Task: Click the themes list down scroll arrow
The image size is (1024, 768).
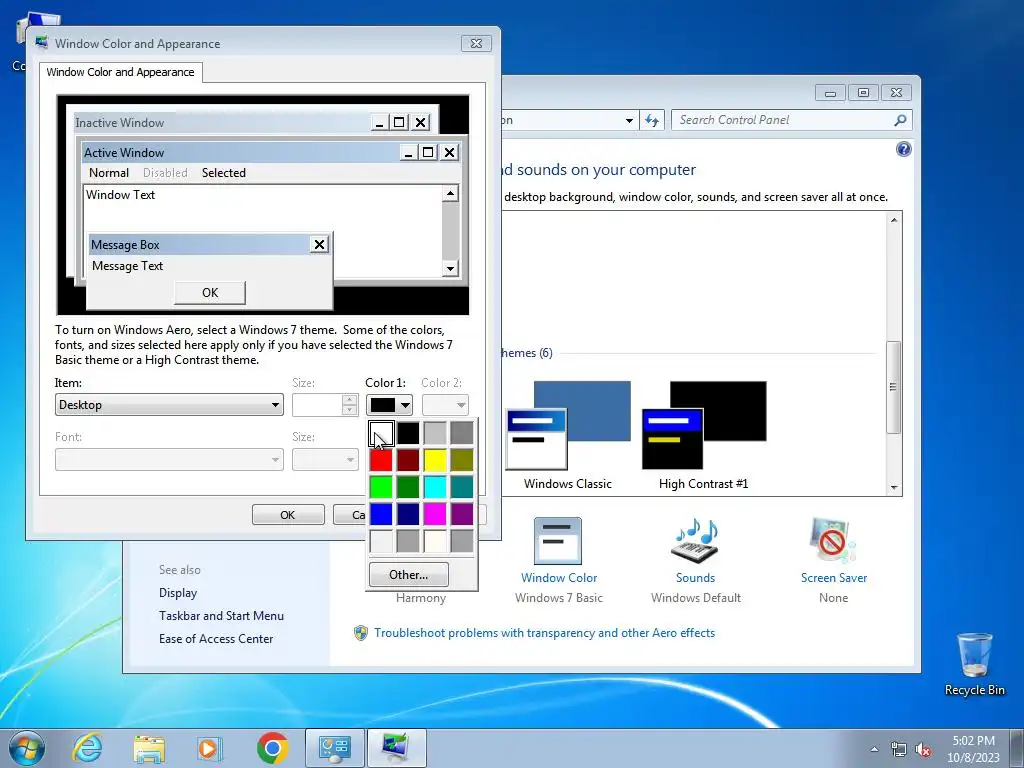Action: (894, 487)
